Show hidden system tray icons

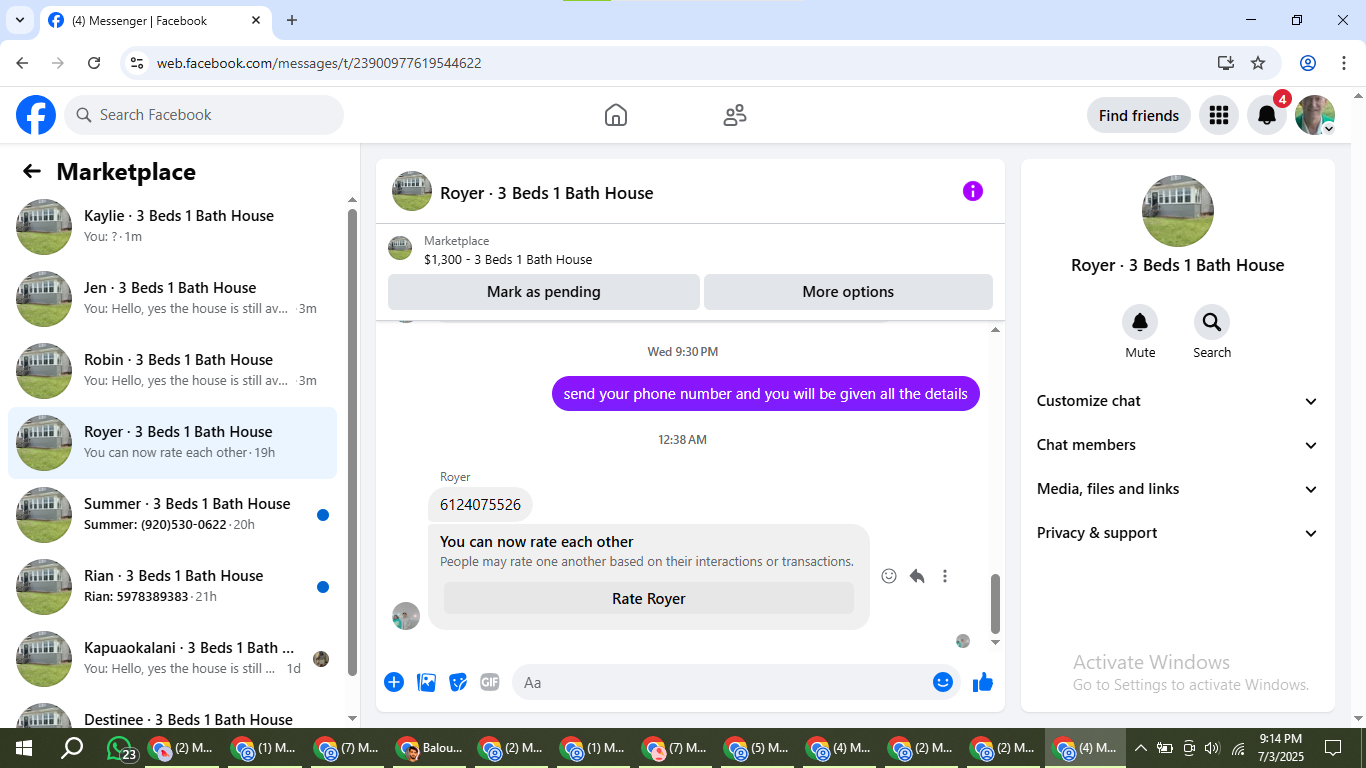(x=1140, y=748)
